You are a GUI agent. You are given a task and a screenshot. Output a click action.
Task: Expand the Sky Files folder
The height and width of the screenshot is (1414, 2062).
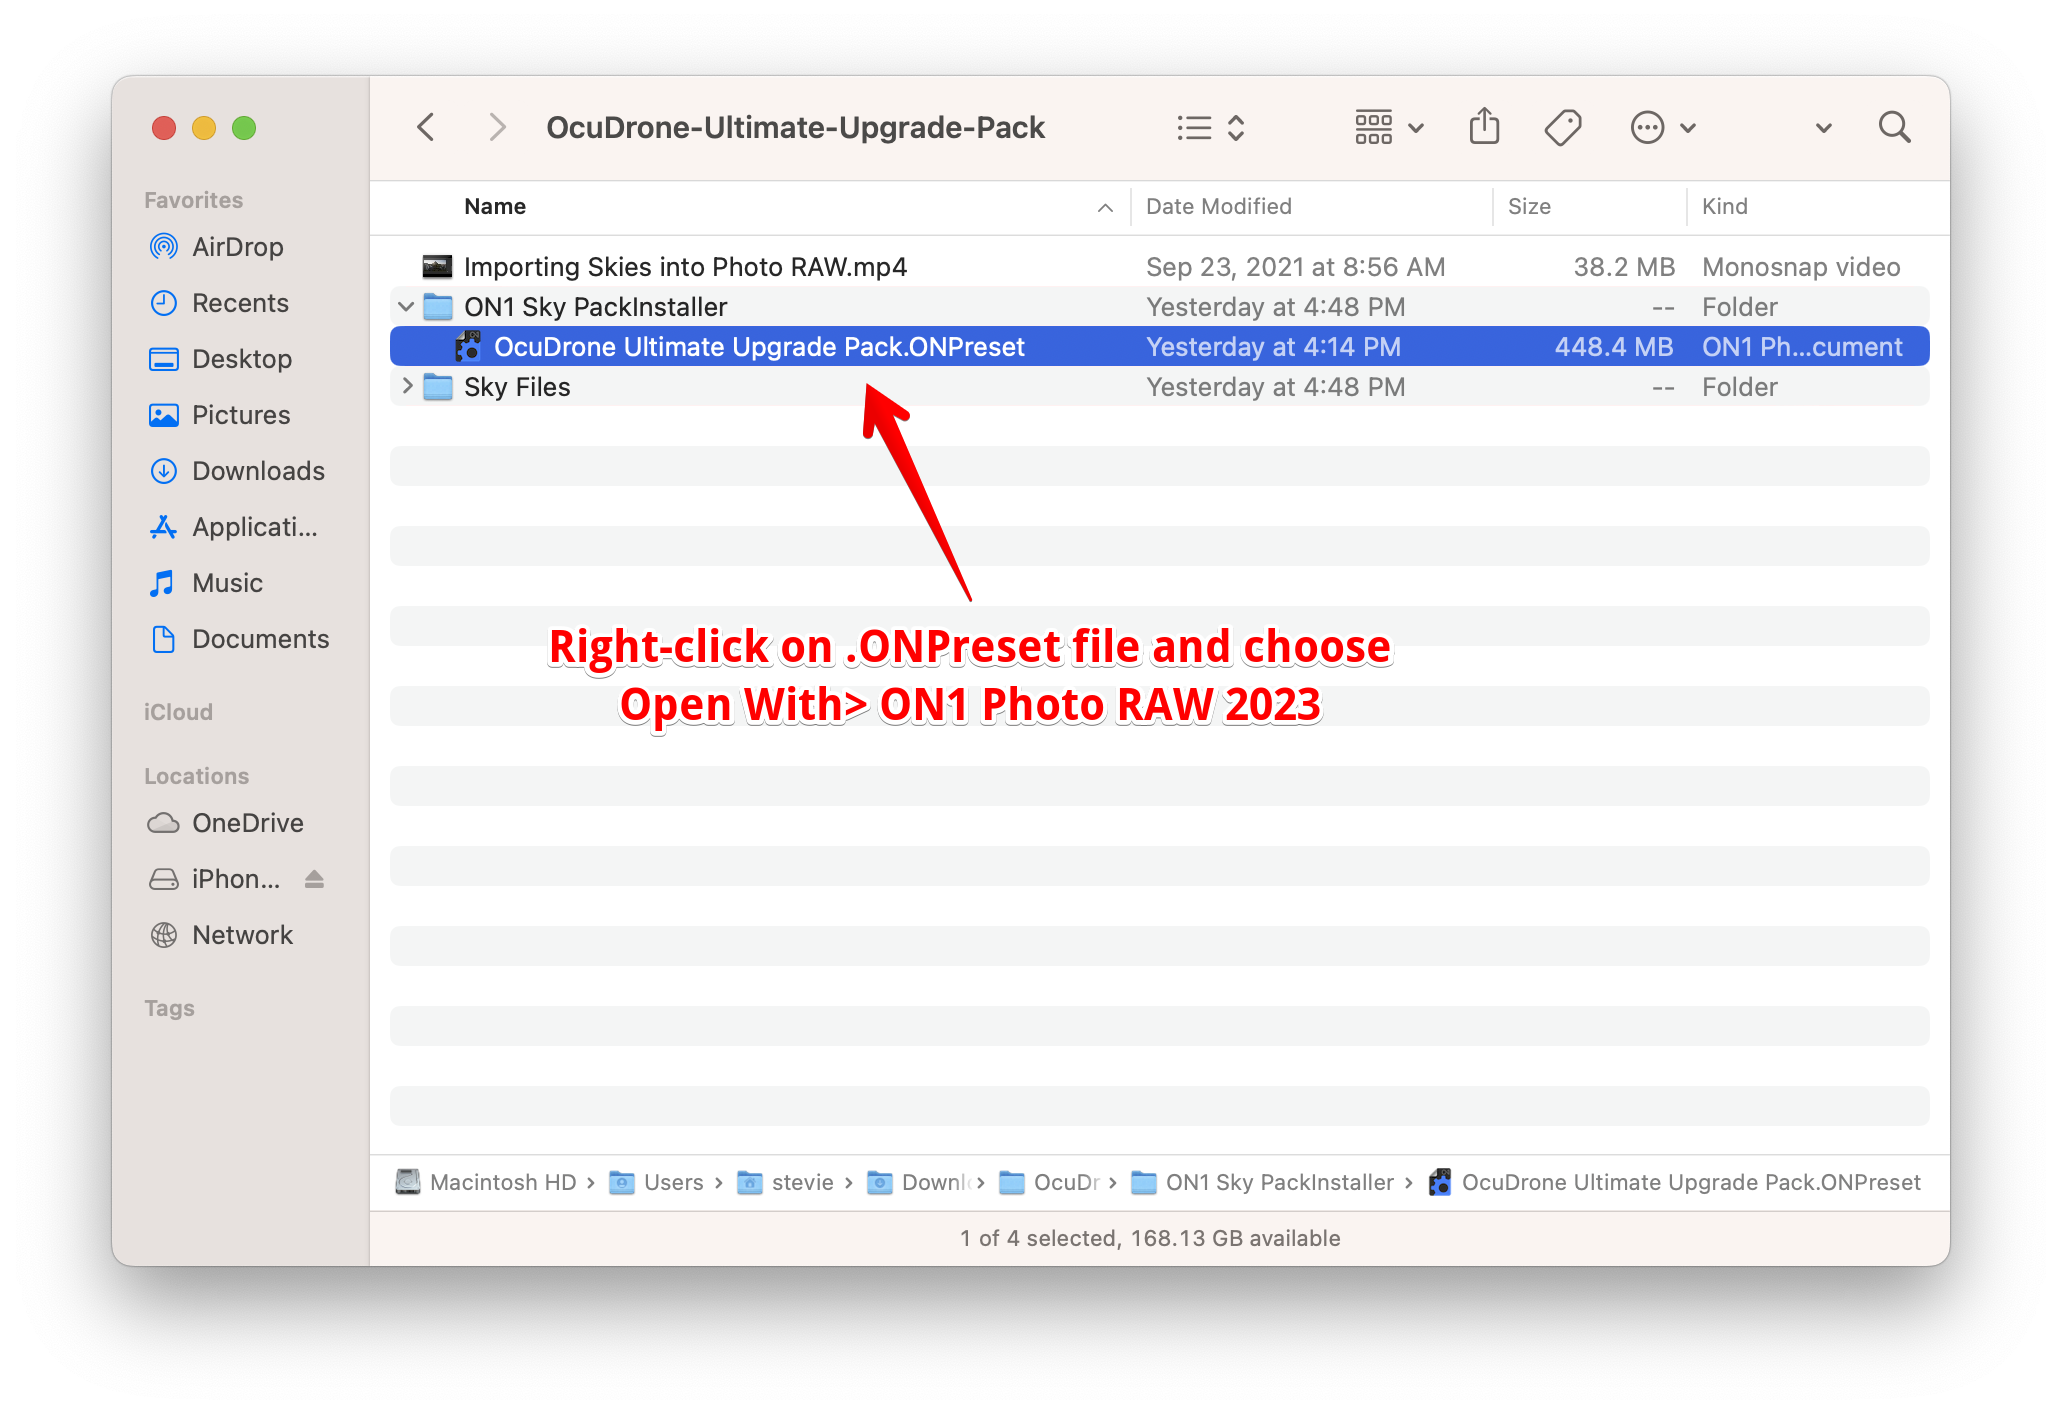[406, 387]
